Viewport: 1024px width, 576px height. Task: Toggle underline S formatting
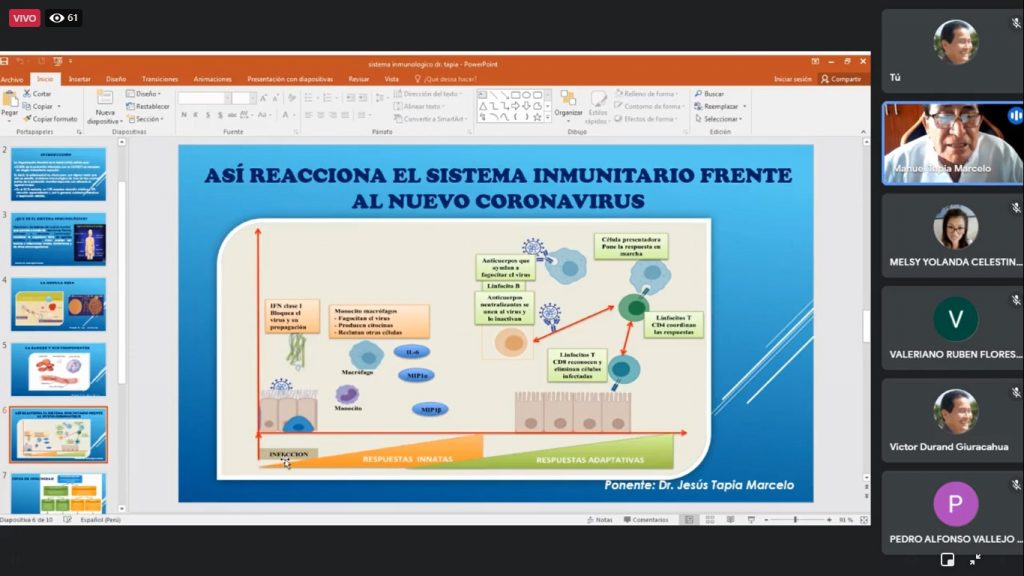coord(208,115)
